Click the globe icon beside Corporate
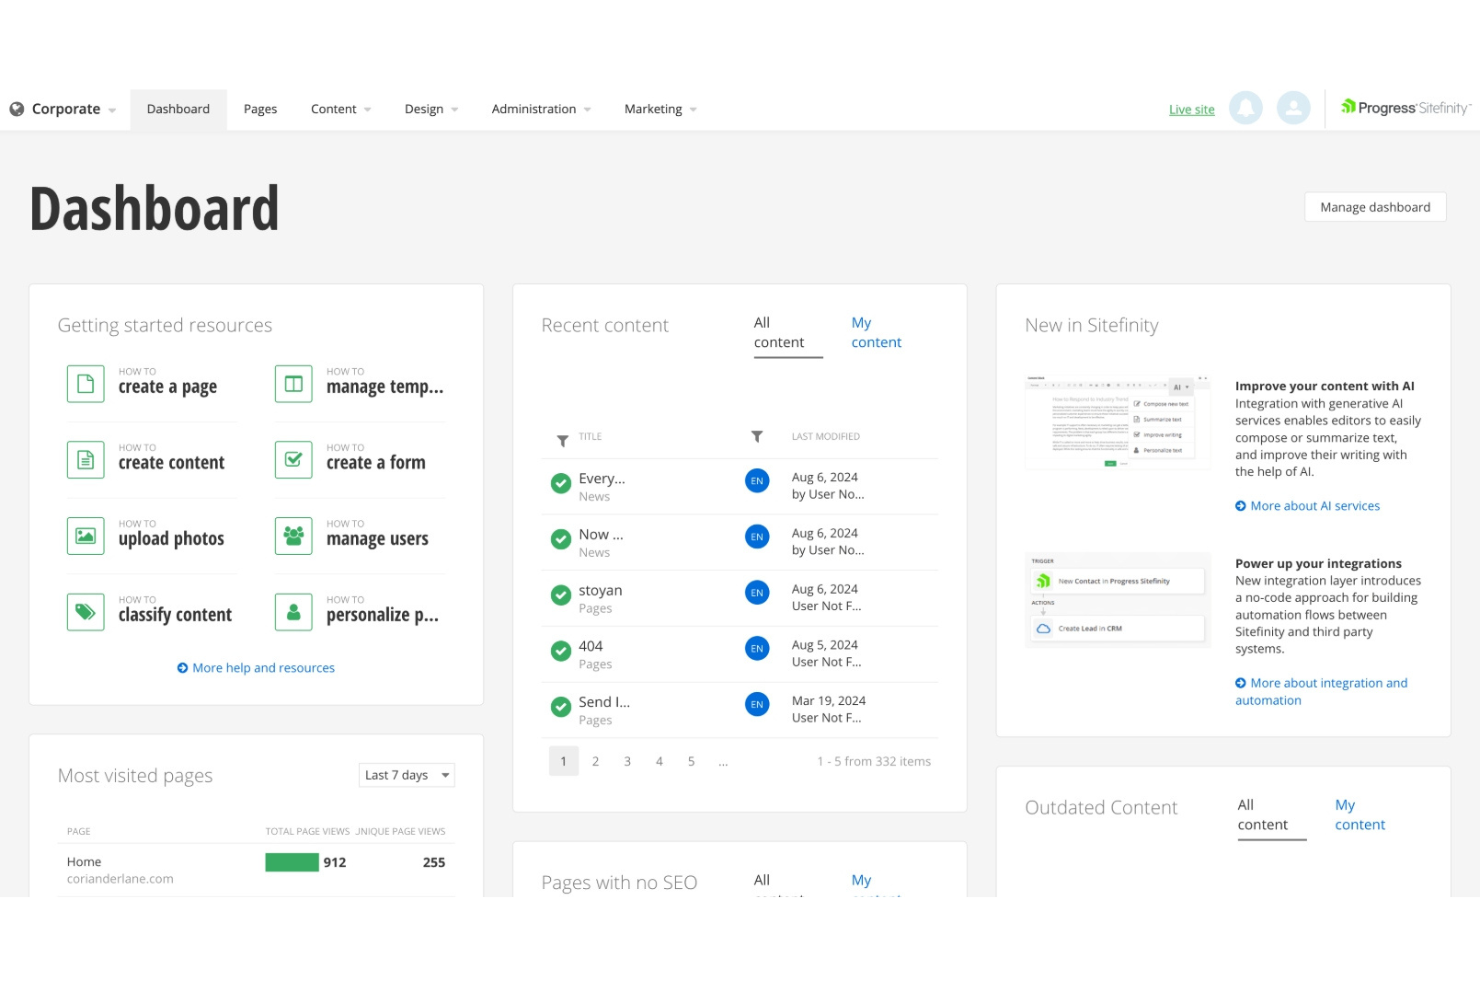Image resolution: width=1480 pixels, height=987 pixels. click(17, 109)
